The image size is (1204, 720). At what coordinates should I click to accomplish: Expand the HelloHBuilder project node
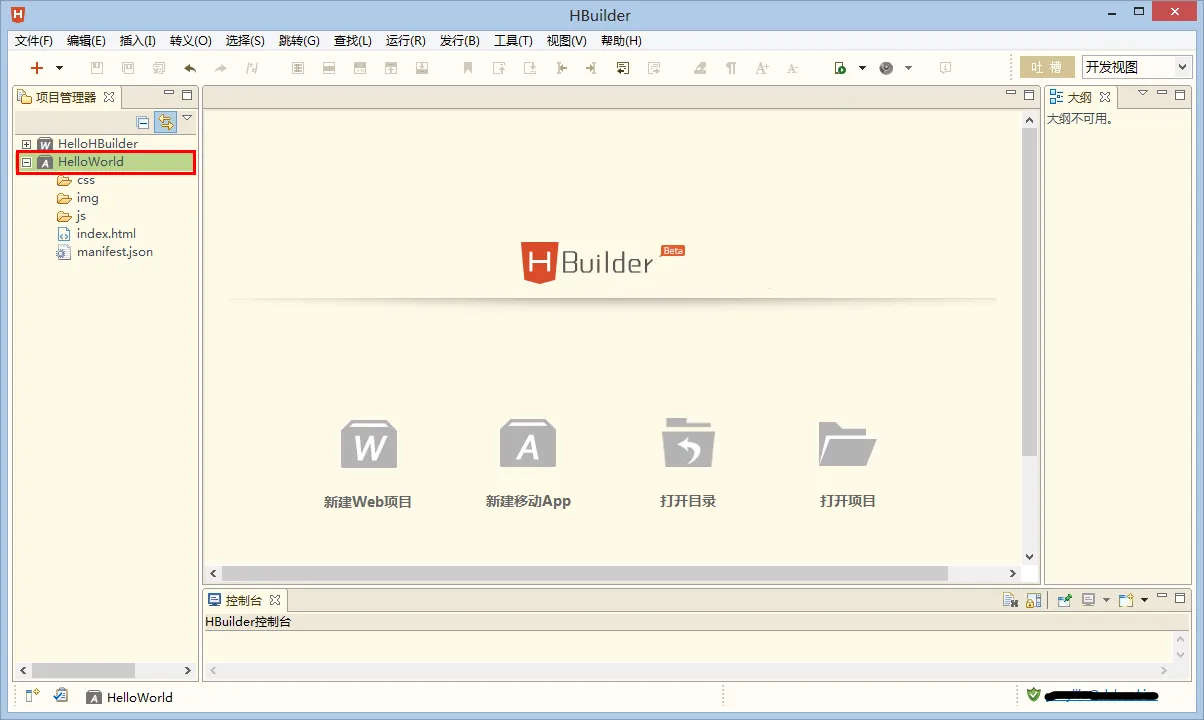tap(26, 143)
